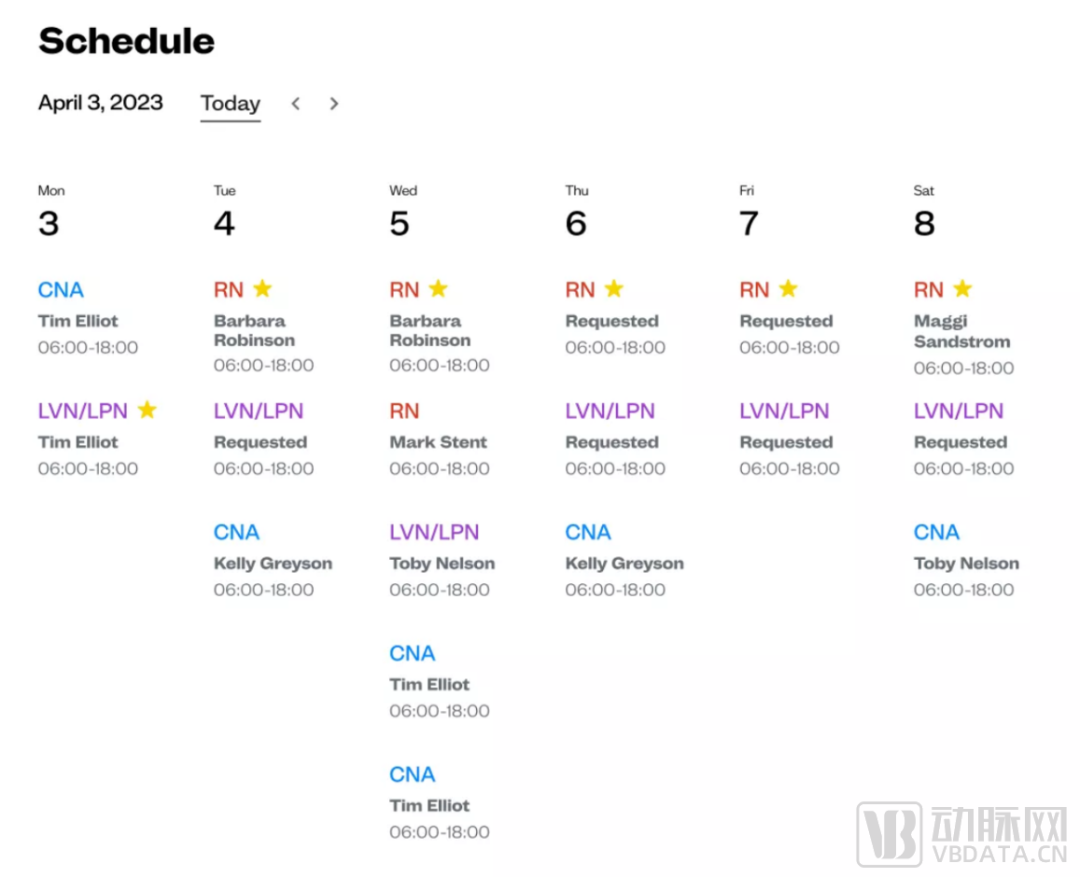Select Tuesday's requested LVN/LPN shift
The height and width of the screenshot is (877, 1080).
260,441
